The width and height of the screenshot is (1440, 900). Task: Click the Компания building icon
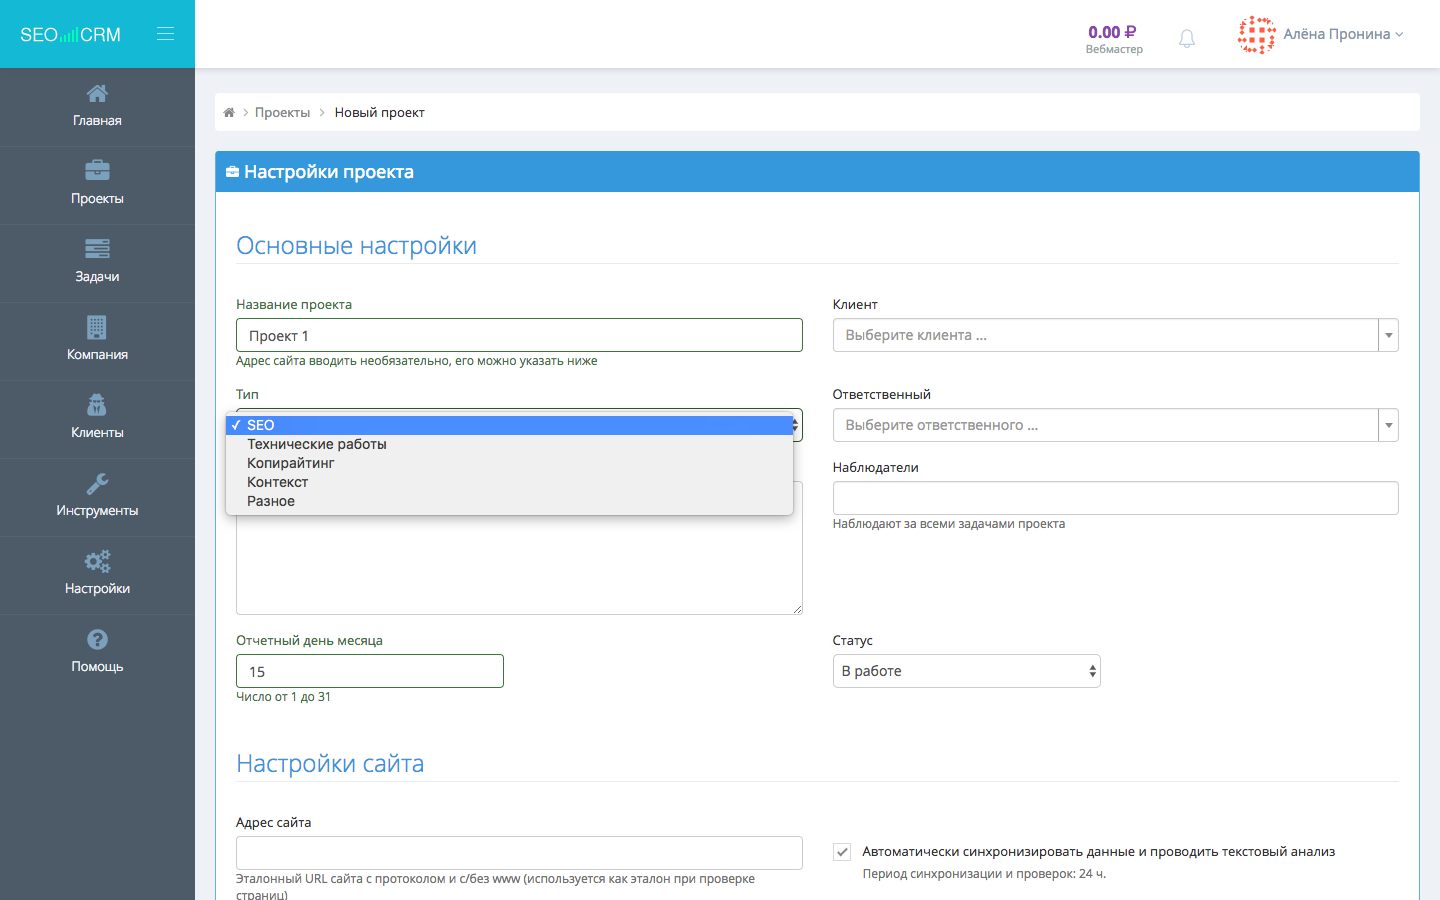(97, 326)
